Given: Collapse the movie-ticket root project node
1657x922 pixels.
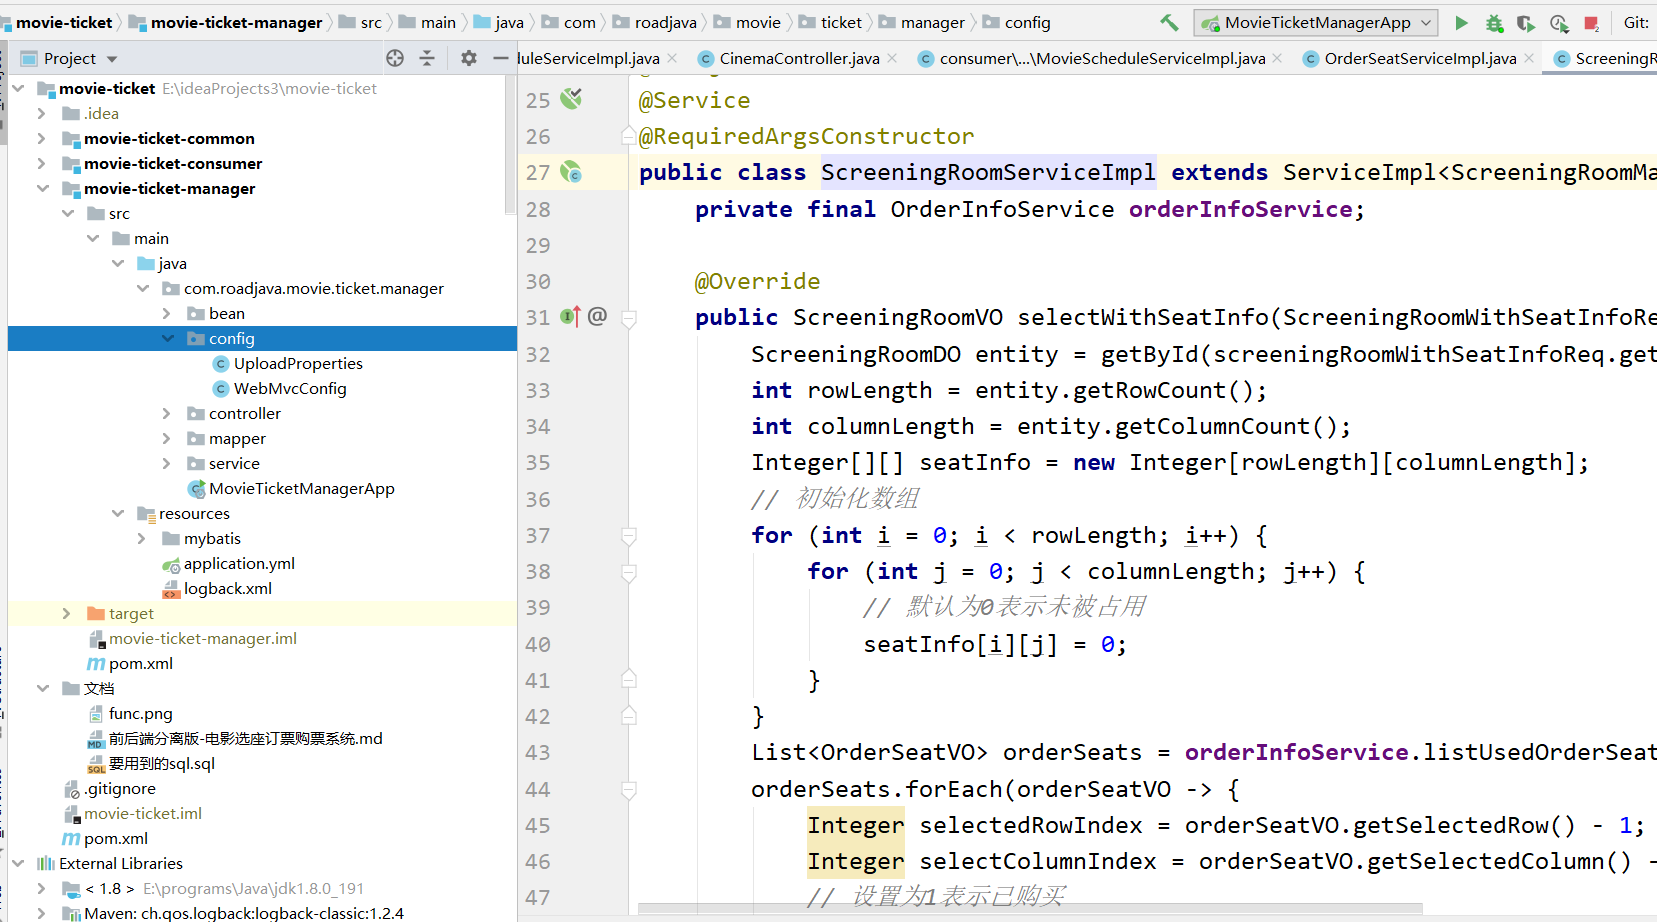Looking at the screenshot, I should point(18,88).
